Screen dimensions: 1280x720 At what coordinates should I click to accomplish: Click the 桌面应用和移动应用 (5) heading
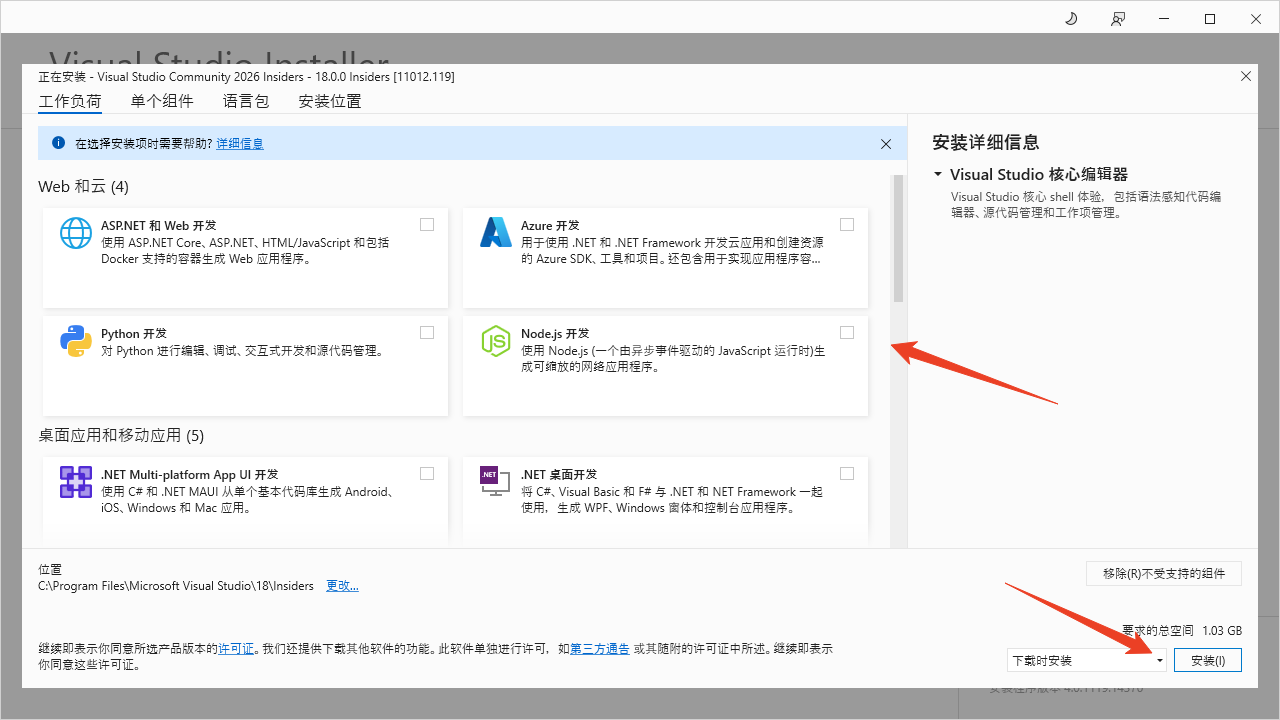121,435
